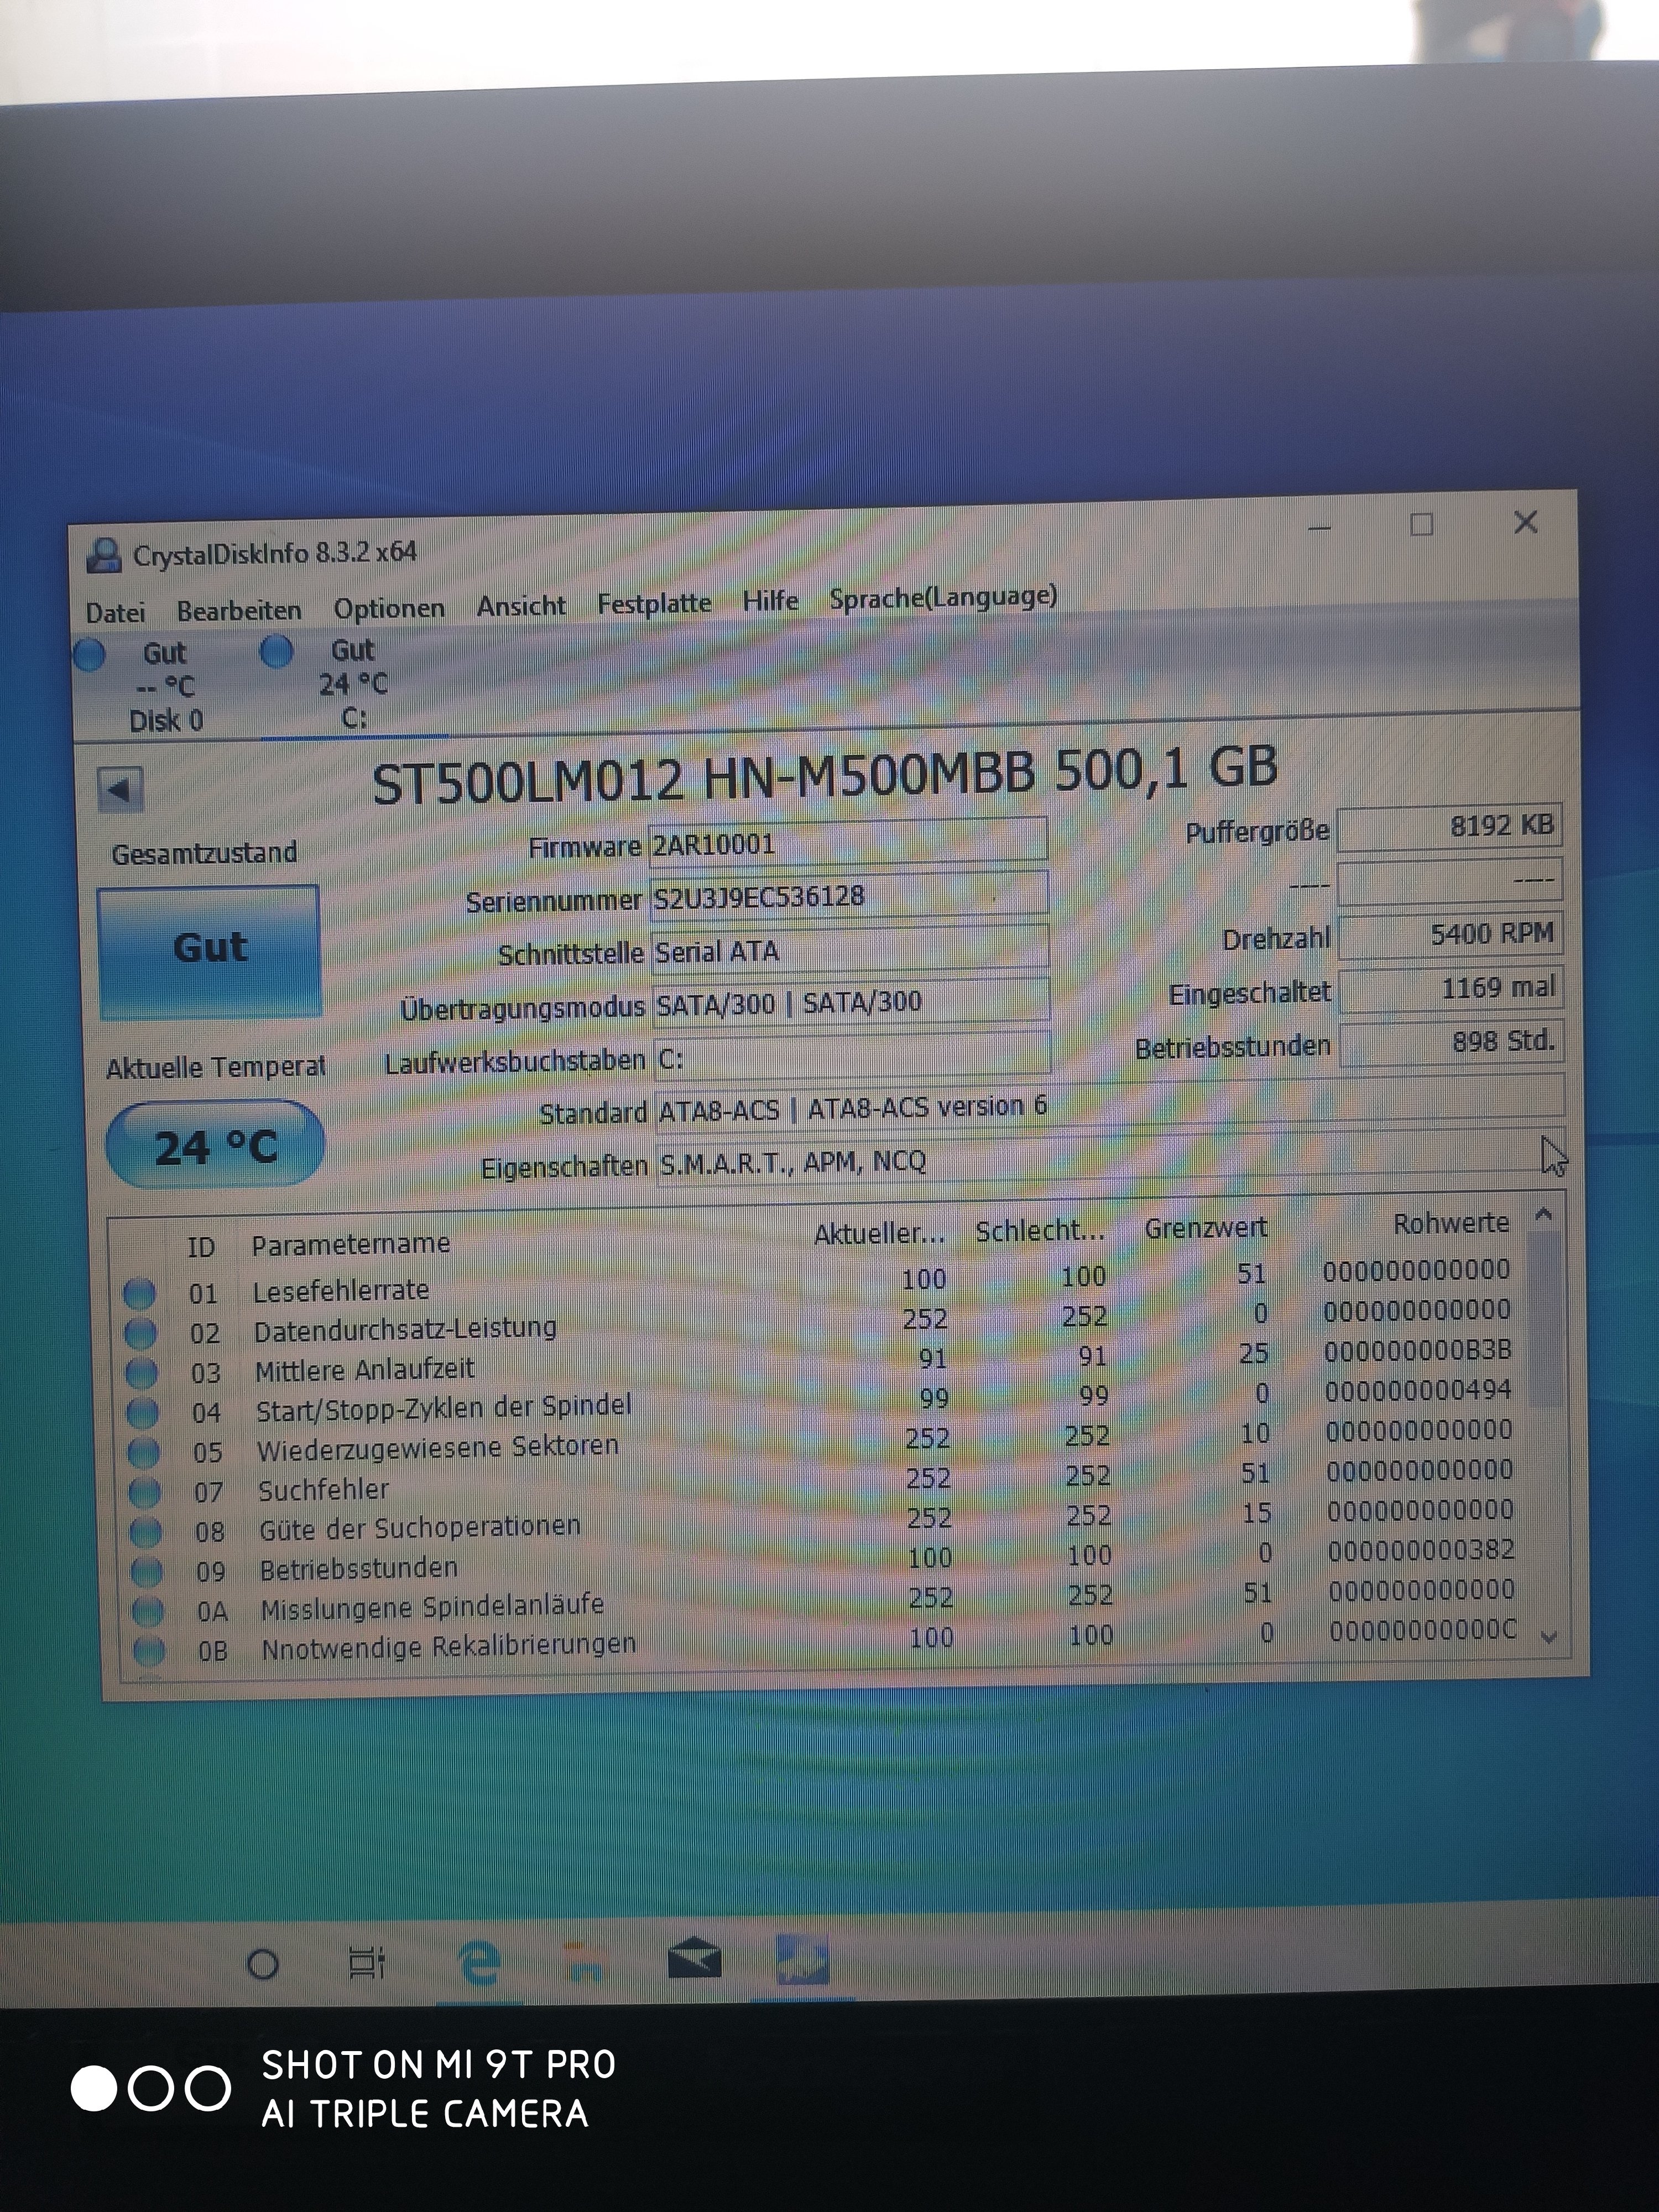Click the Seriennummer field

pyautogui.click(x=848, y=896)
